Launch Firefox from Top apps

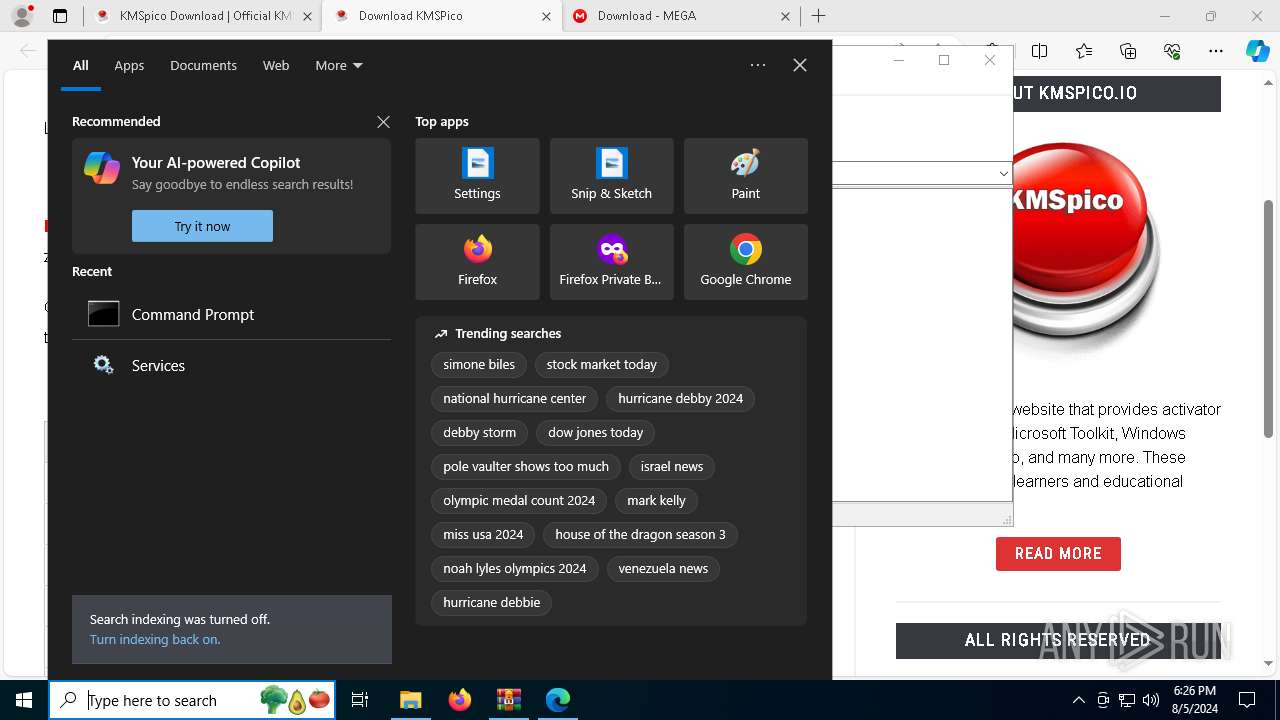(477, 262)
